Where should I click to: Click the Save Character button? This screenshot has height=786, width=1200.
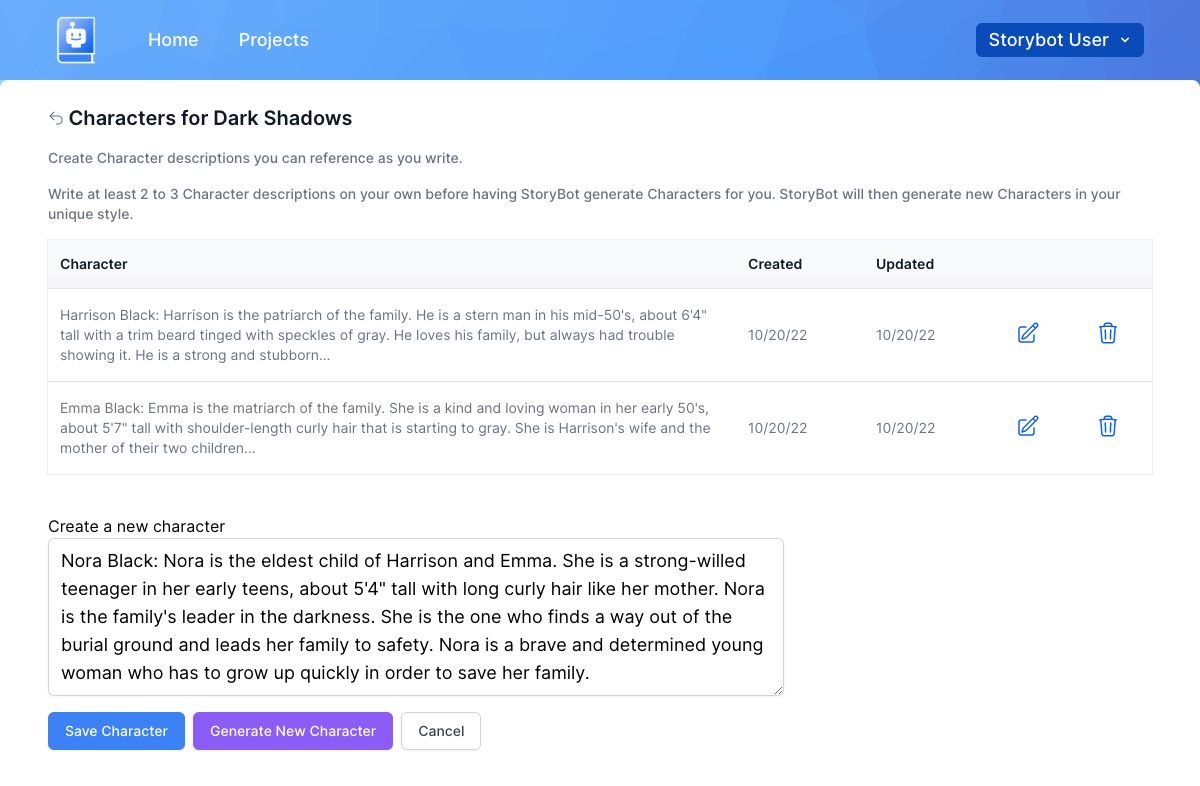(116, 731)
